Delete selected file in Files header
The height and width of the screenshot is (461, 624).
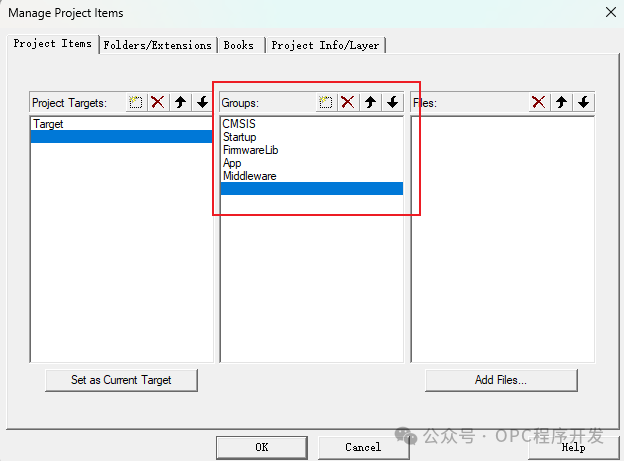[x=539, y=103]
